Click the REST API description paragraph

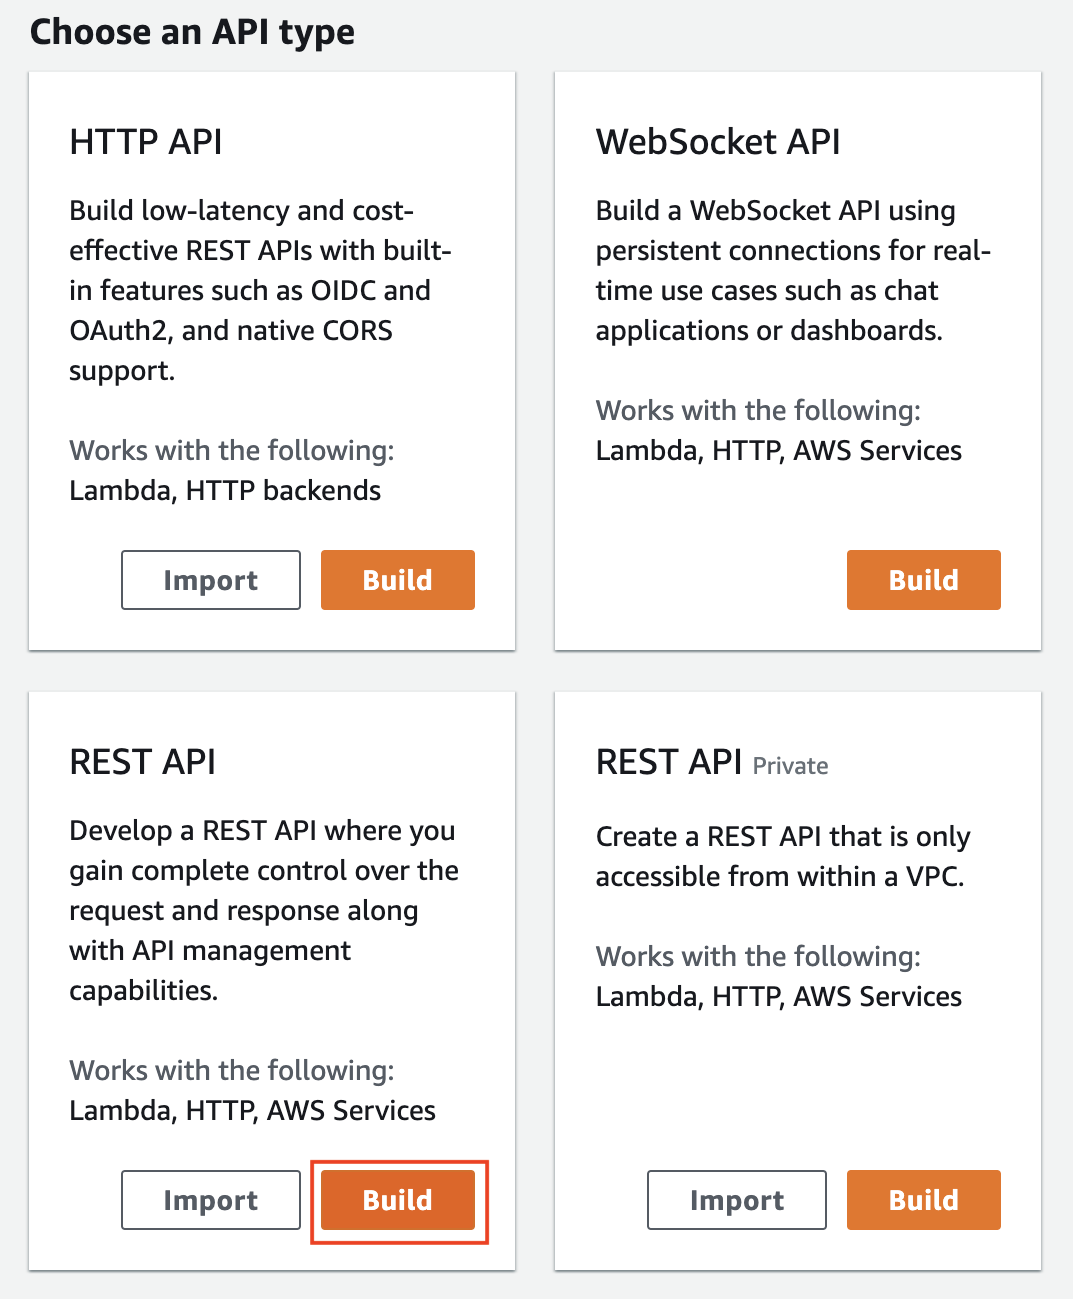[264, 910]
